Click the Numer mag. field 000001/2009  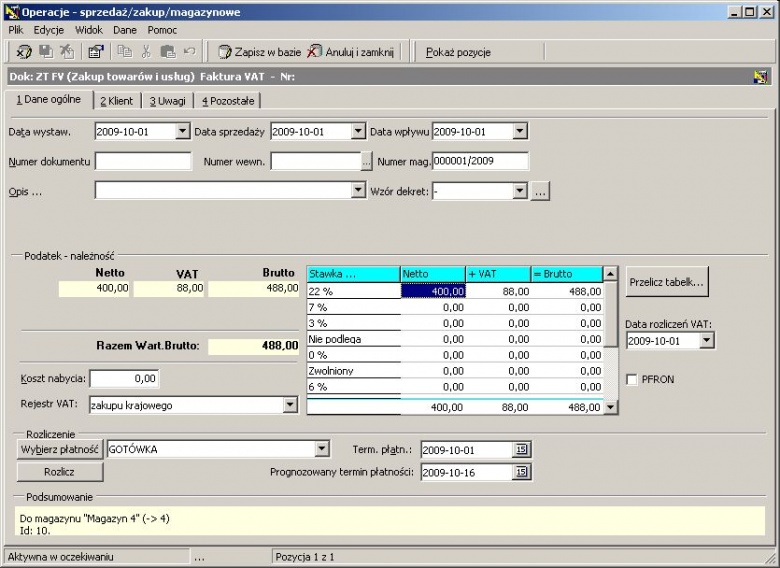(x=480, y=161)
